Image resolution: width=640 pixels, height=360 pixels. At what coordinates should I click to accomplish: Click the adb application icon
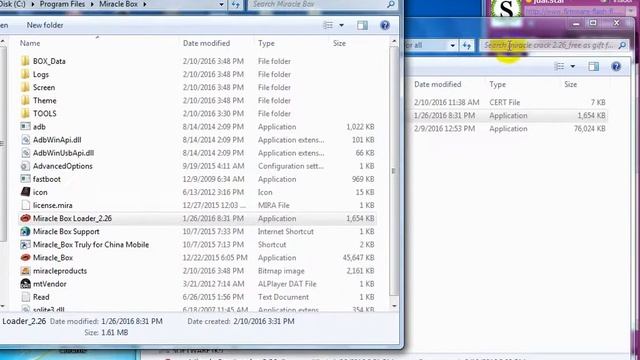click(x=25, y=127)
